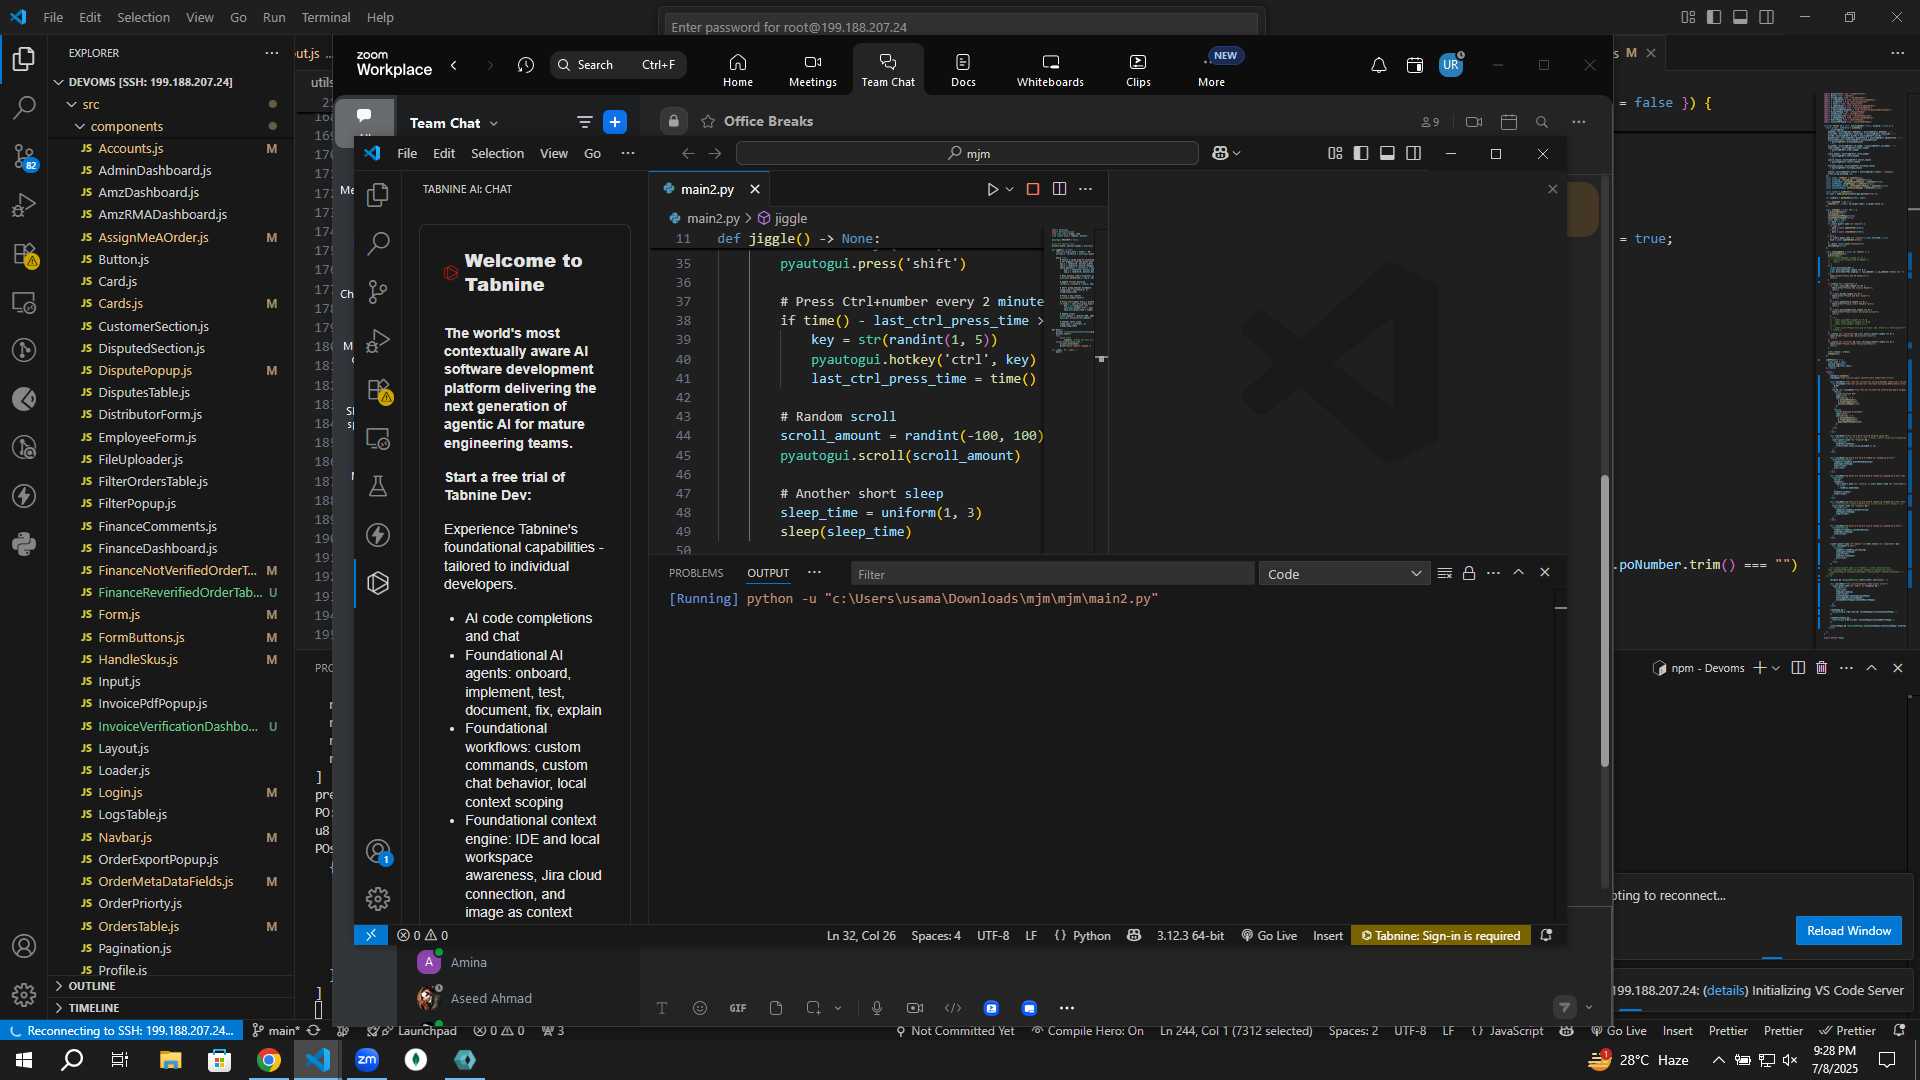The image size is (1920, 1080).
Task: Toggle primary side bar in front VS Code
Action: coord(1361,153)
